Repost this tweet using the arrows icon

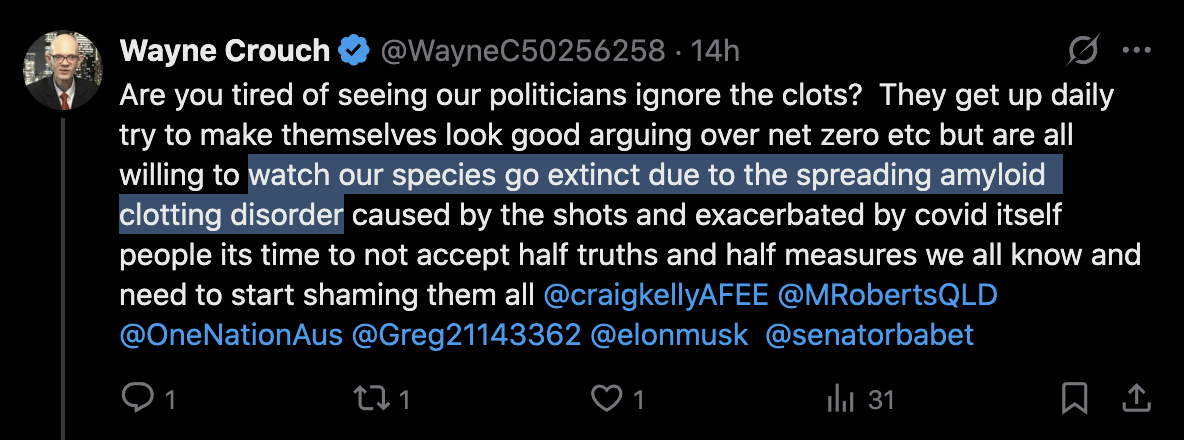coord(371,399)
